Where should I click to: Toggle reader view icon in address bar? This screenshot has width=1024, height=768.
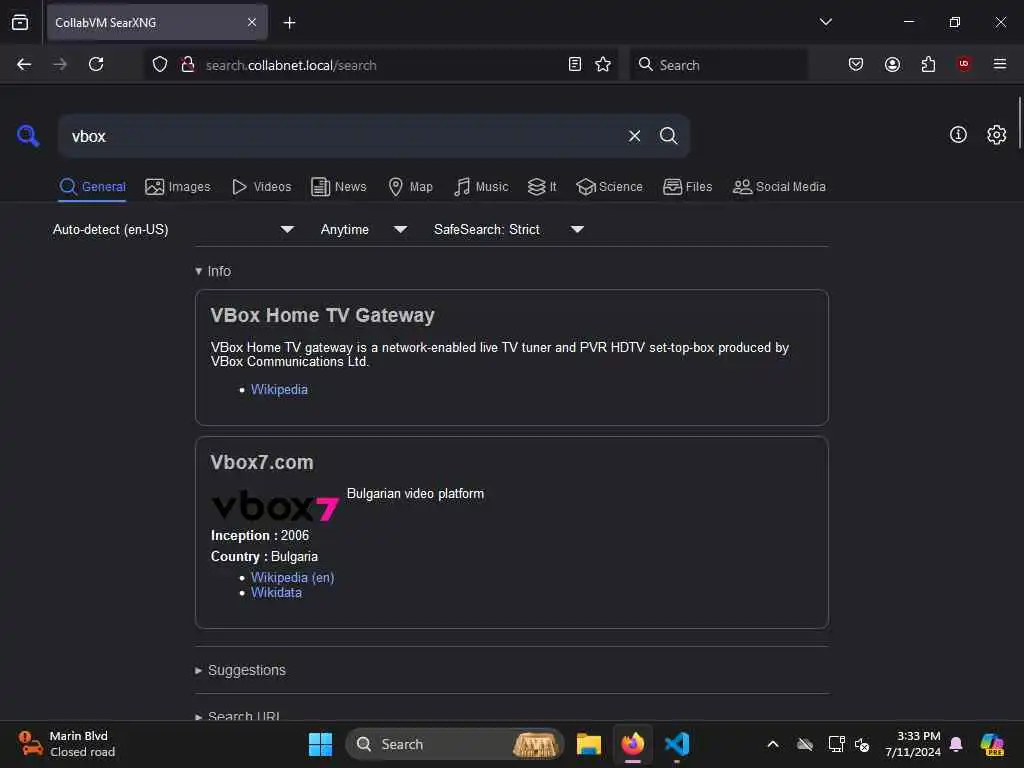575,64
